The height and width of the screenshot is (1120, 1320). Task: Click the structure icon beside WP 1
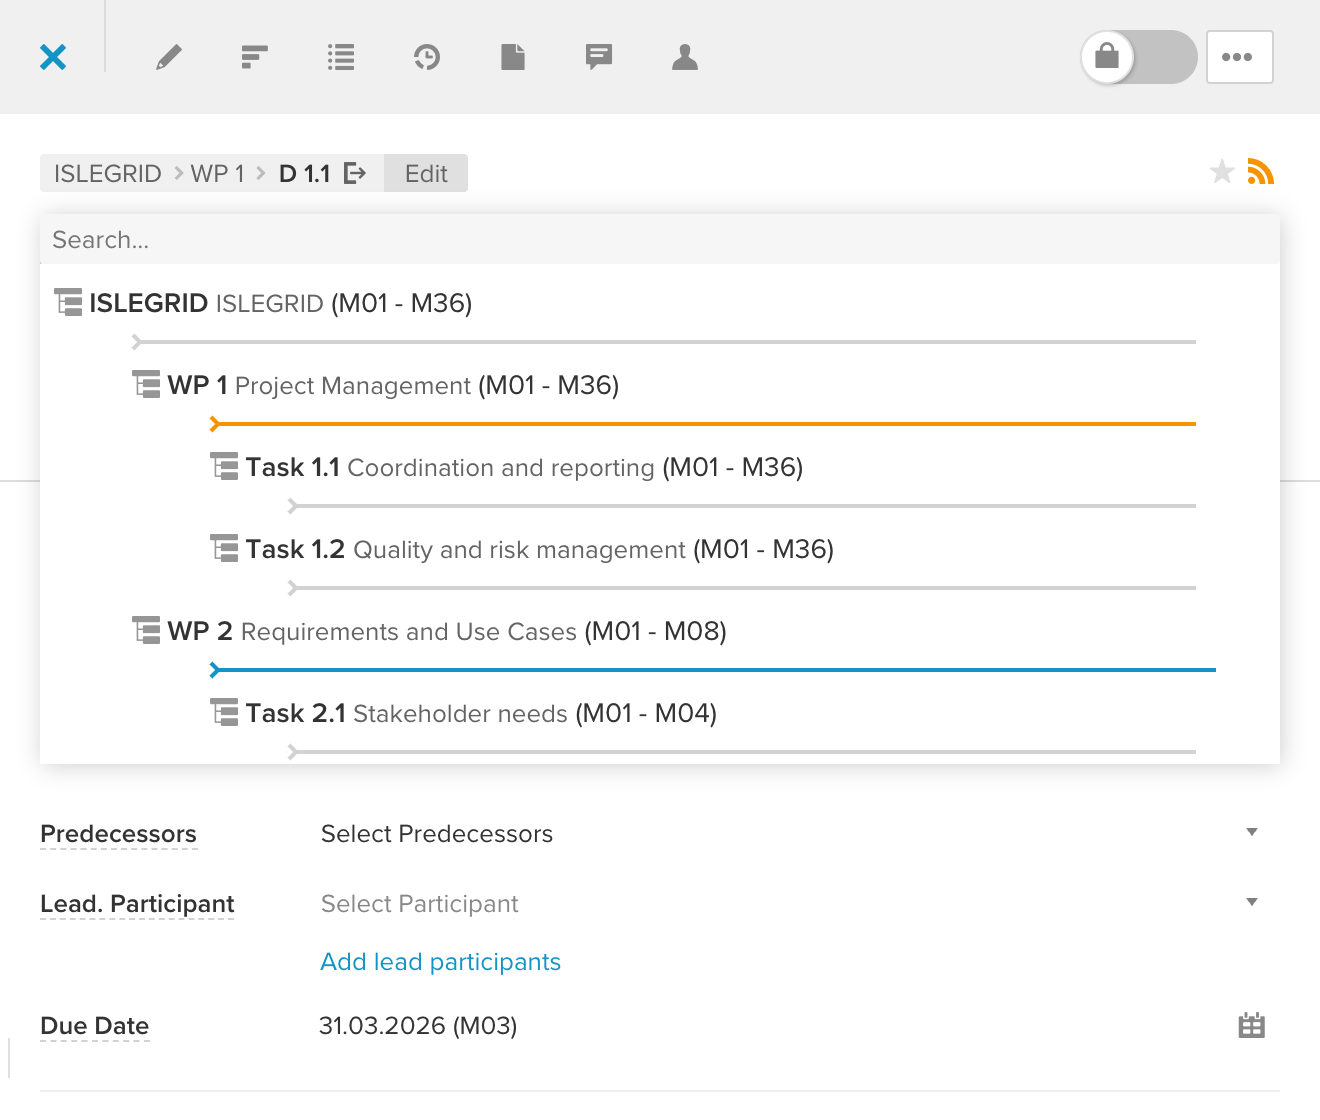146,384
